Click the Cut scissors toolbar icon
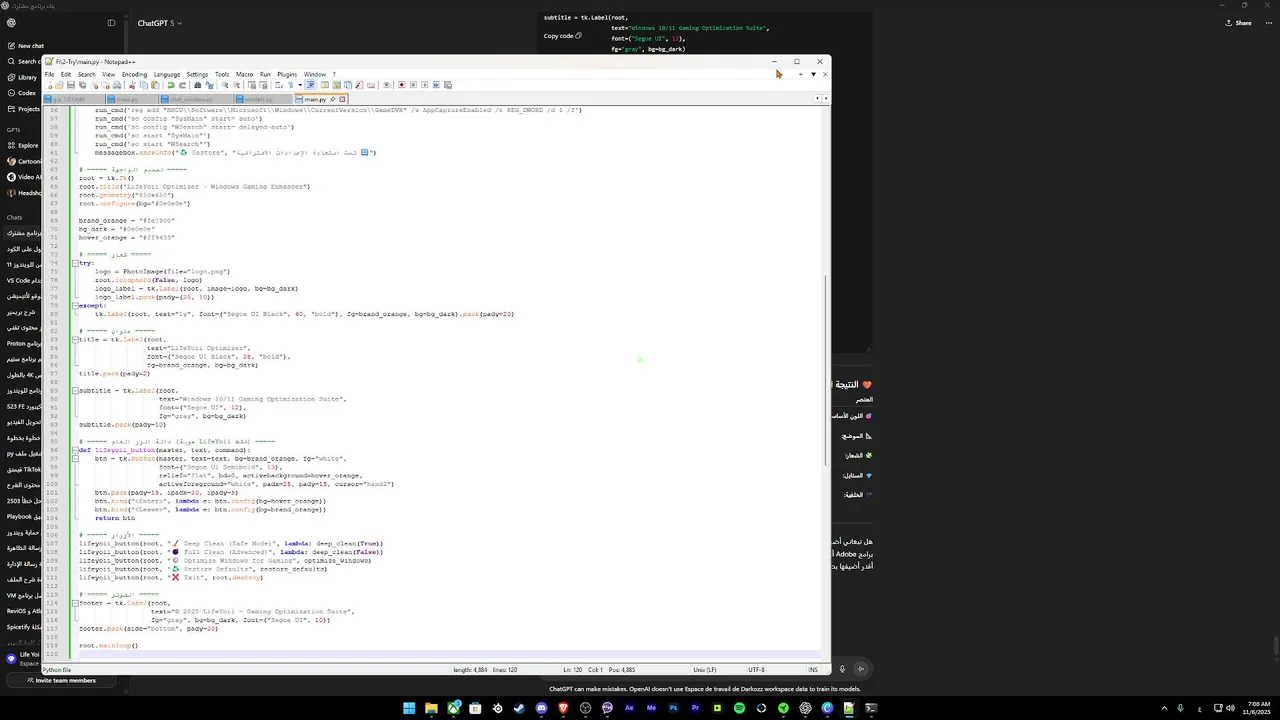1280x720 pixels. pos(133,85)
